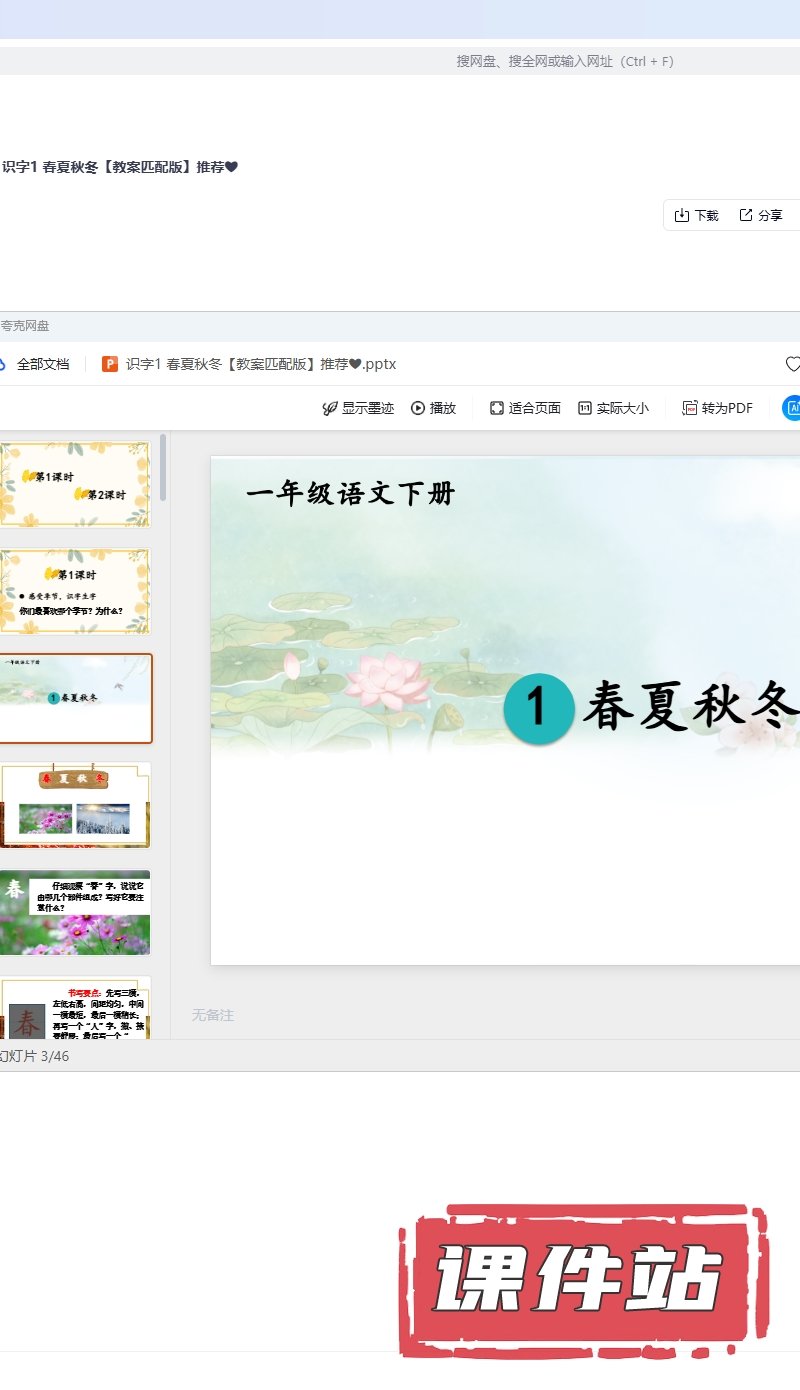Switch to 实际大小 actual size view

point(585,408)
